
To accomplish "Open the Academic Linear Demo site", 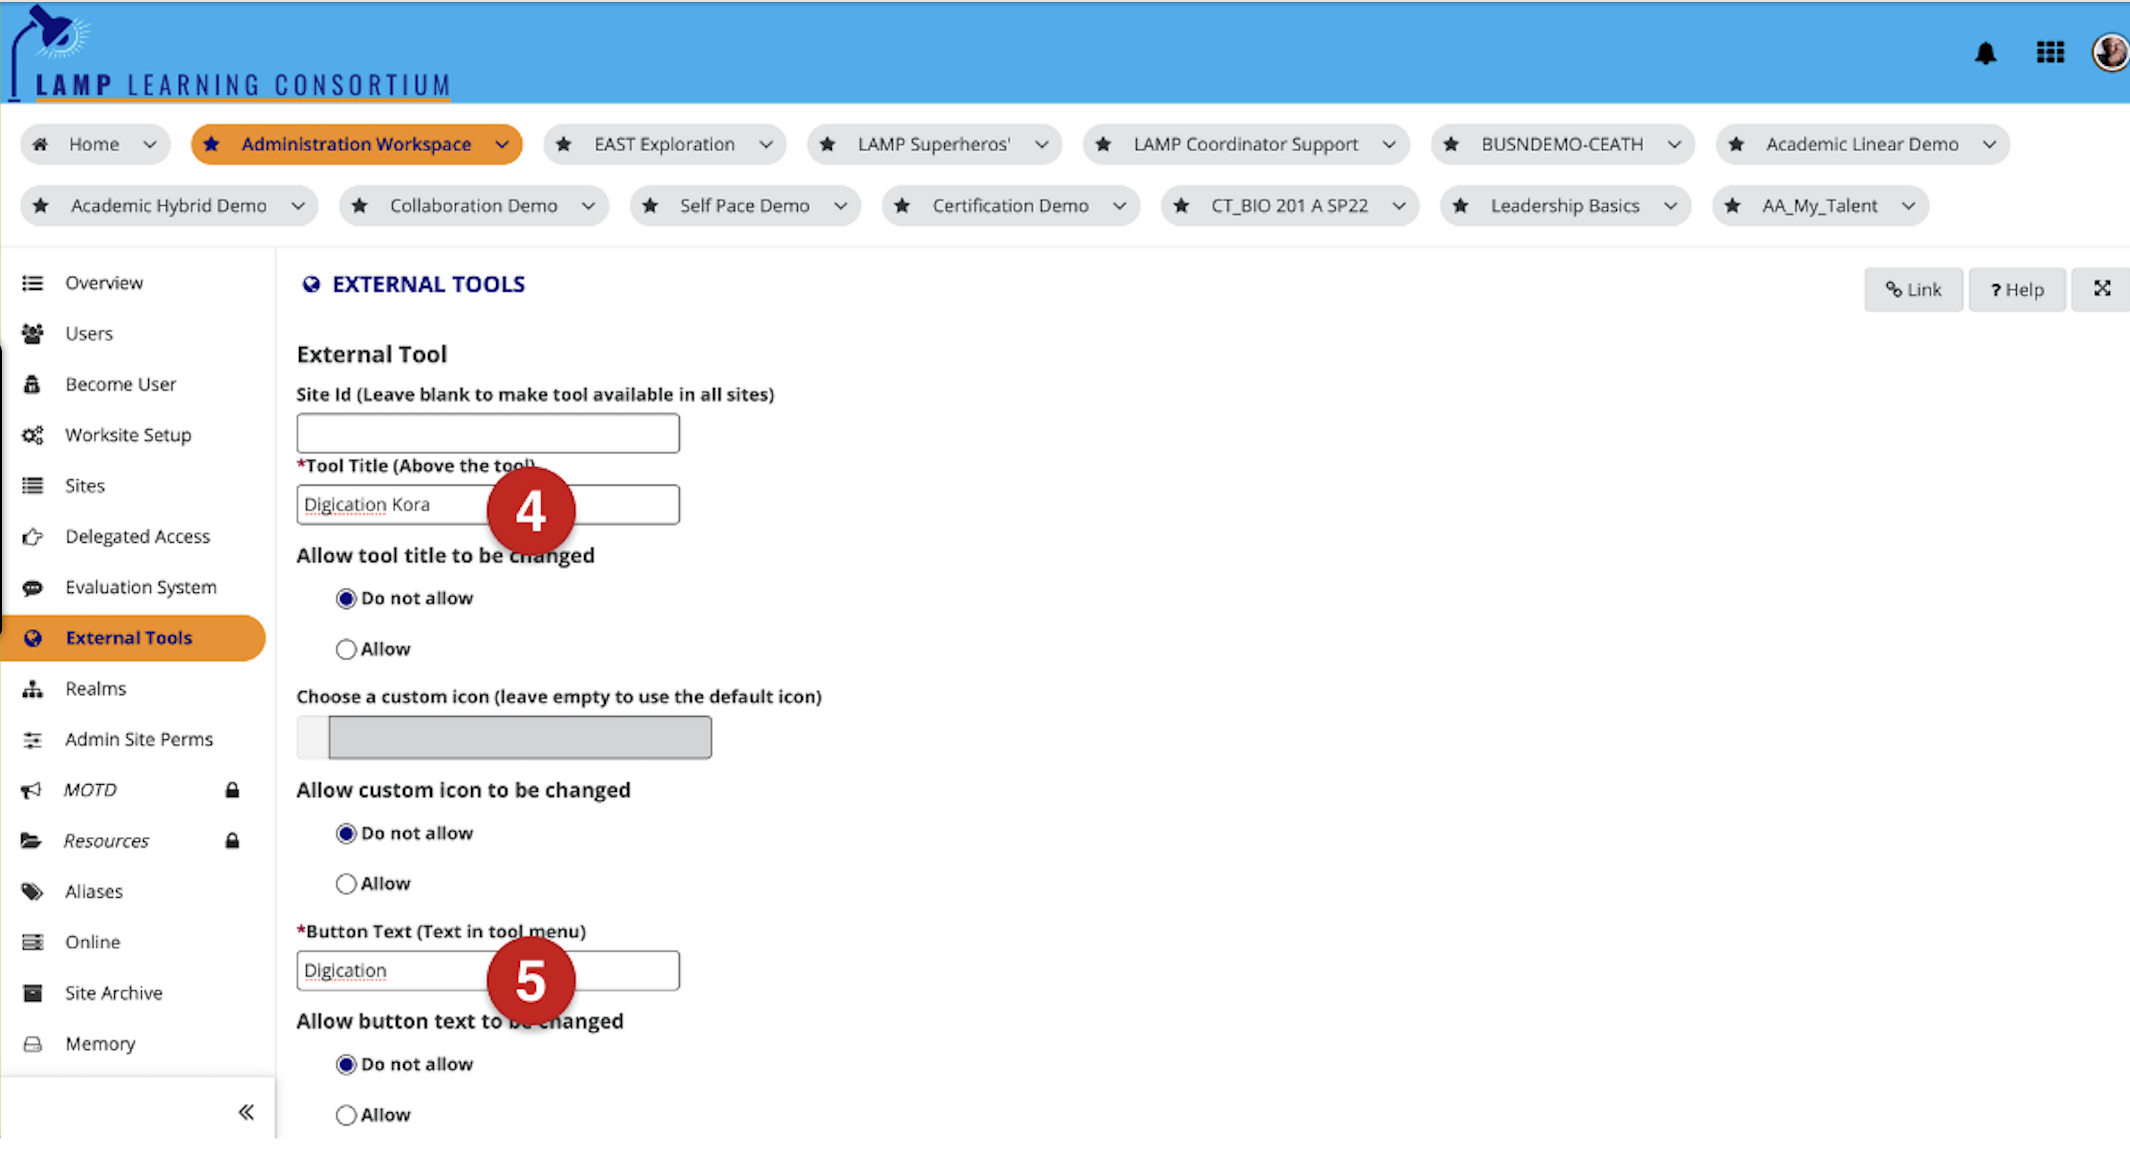I will (x=1862, y=144).
